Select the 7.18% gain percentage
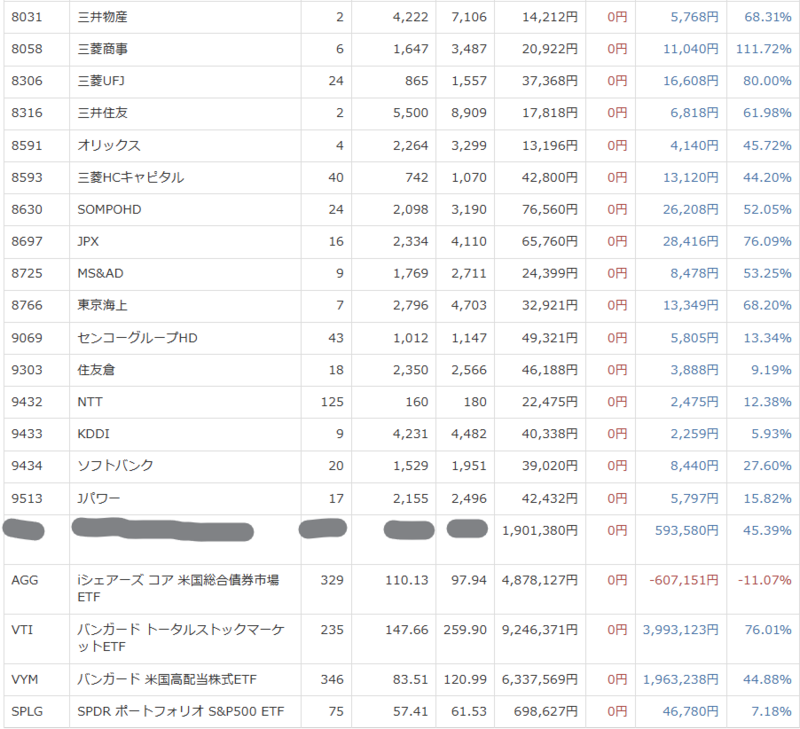800x729 pixels. (x=771, y=711)
